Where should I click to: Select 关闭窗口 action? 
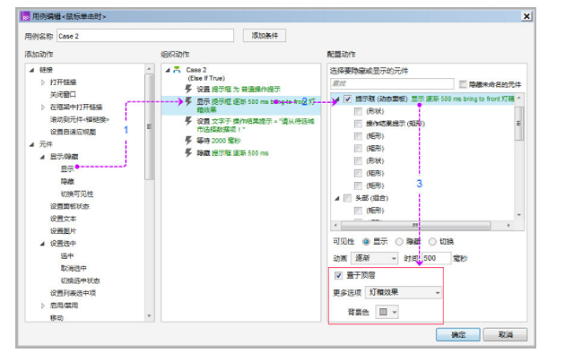[63, 95]
